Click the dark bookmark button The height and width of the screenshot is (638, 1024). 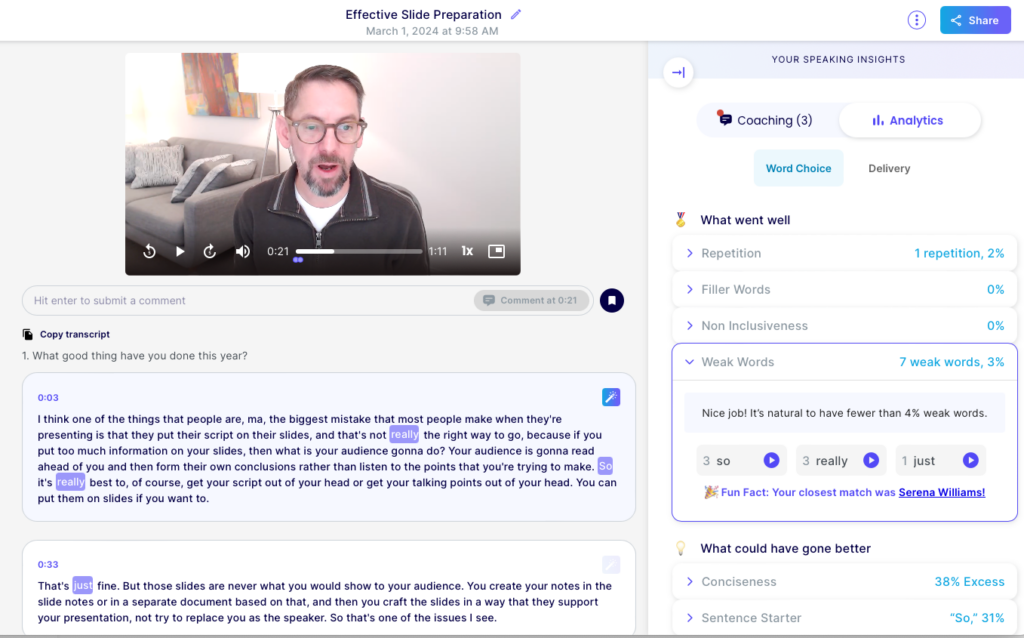tap(612, 300)
